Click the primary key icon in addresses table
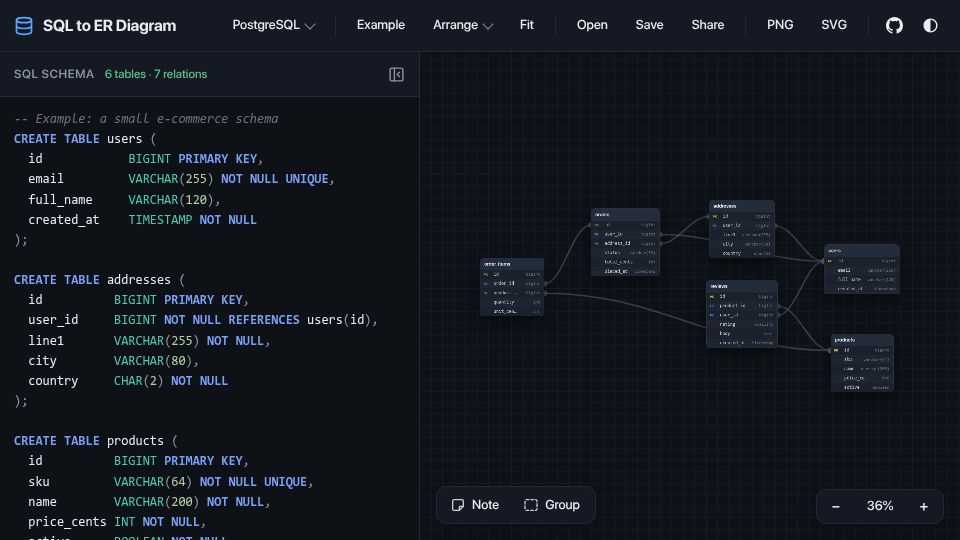Viewport: 960px width, 540px height. (714, 216)
